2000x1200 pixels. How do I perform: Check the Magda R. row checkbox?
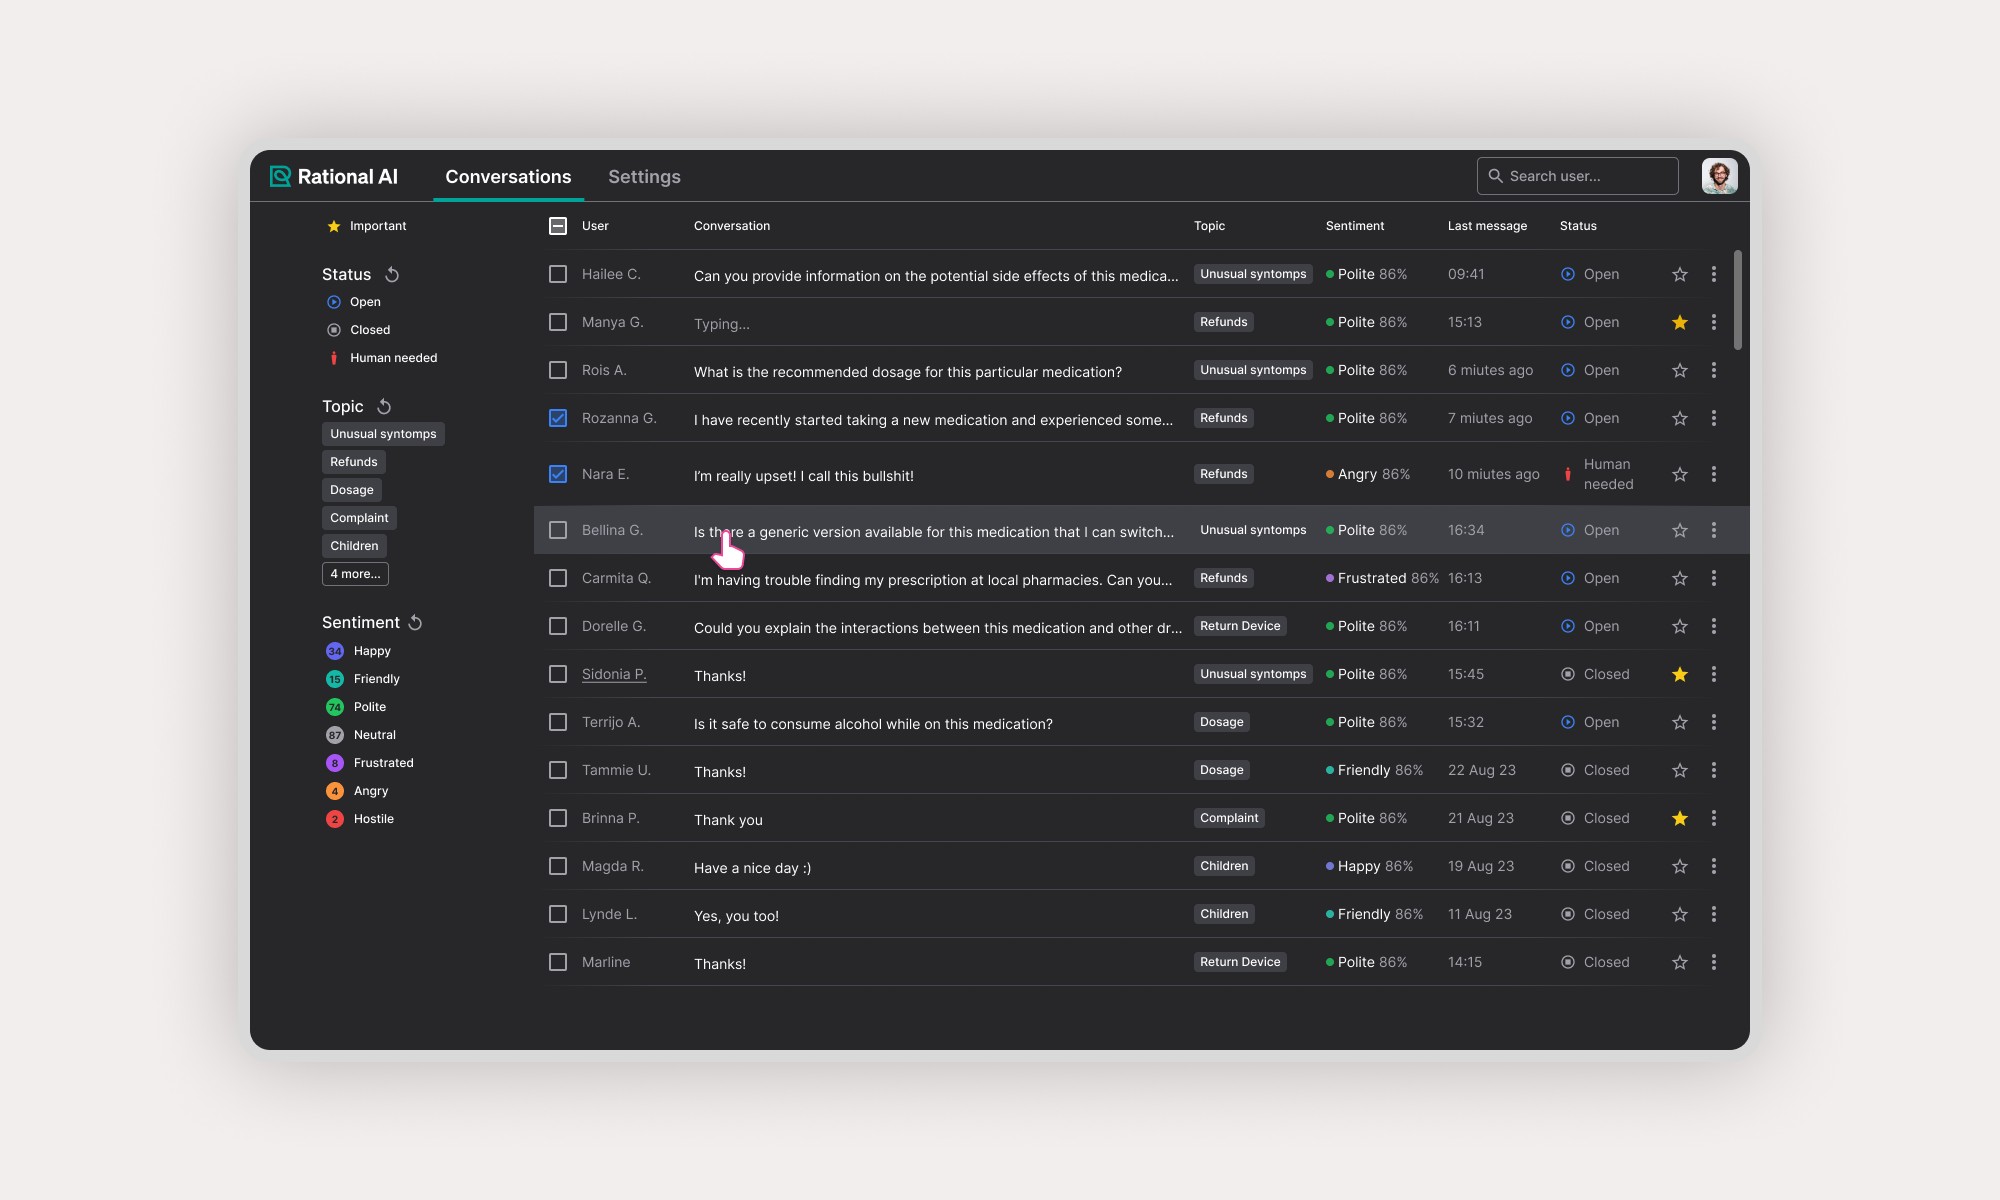point(558,866)
